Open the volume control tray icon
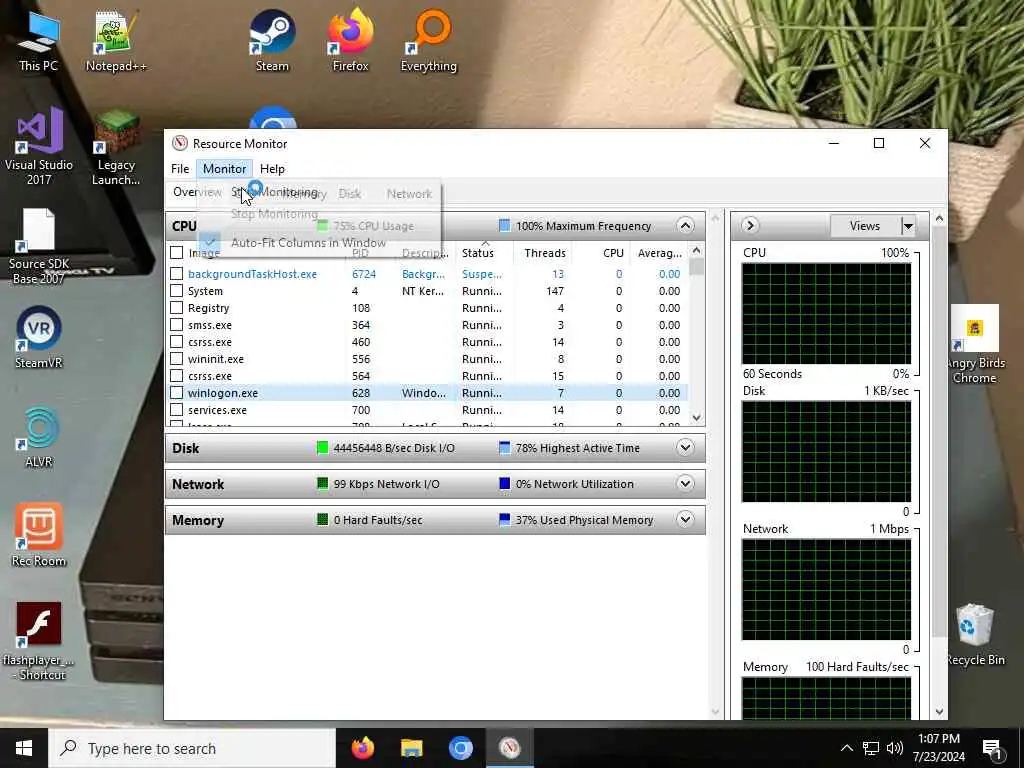The image size is (1024, 768). point(895,748)
